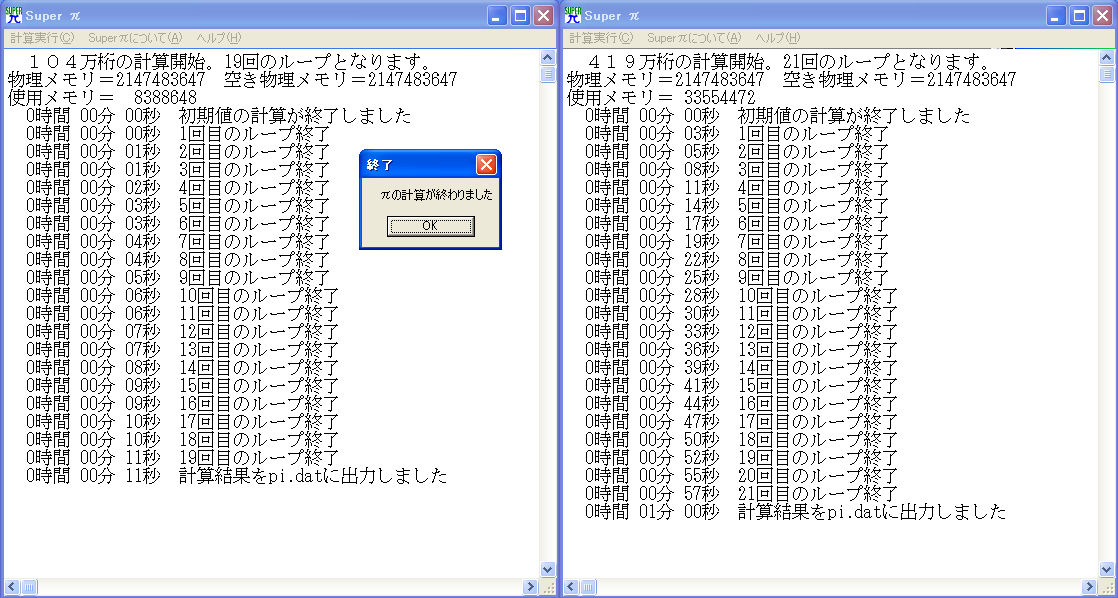Click the up arrow of right window's vertical scrollbar
The width and height of the screenshot is (1118, 598).
(x=1107, y=58)
